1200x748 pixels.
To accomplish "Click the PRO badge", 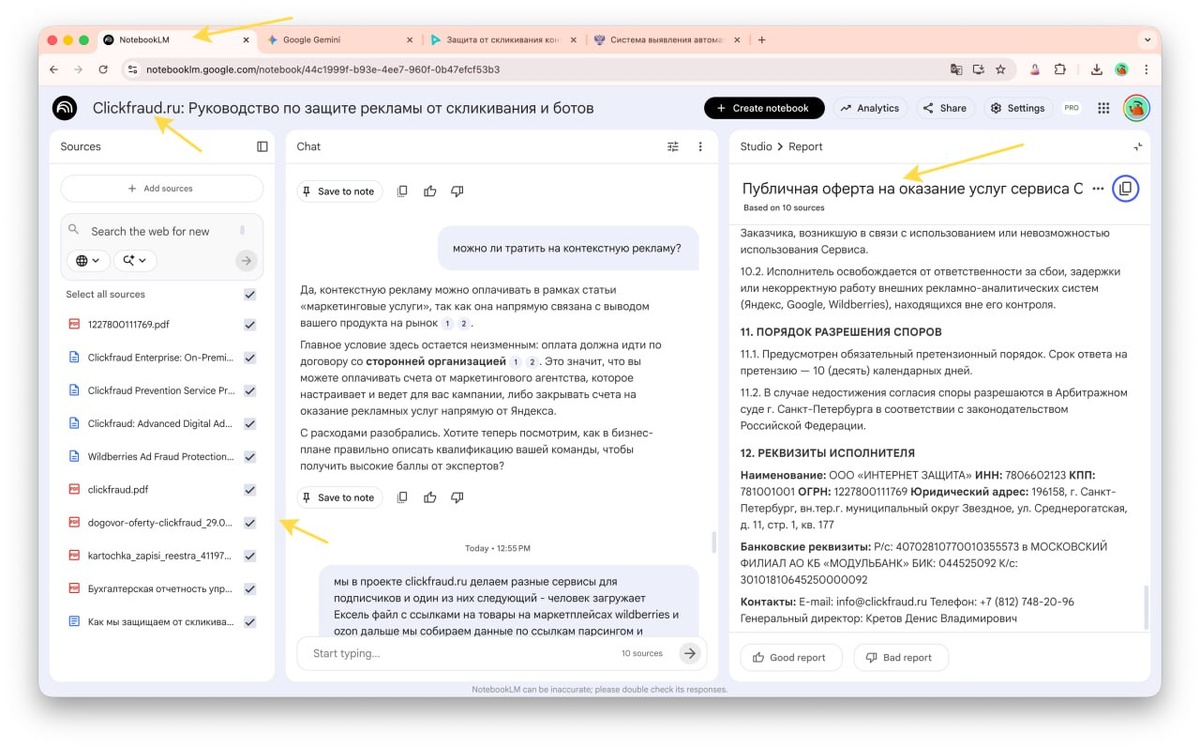I will point(1071,108).
